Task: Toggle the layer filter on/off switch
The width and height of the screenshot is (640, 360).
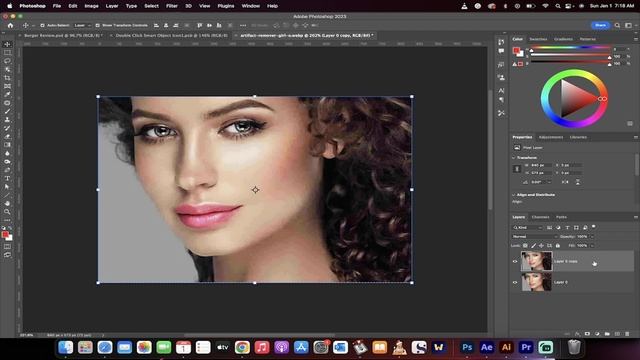Action: (594, 227)
